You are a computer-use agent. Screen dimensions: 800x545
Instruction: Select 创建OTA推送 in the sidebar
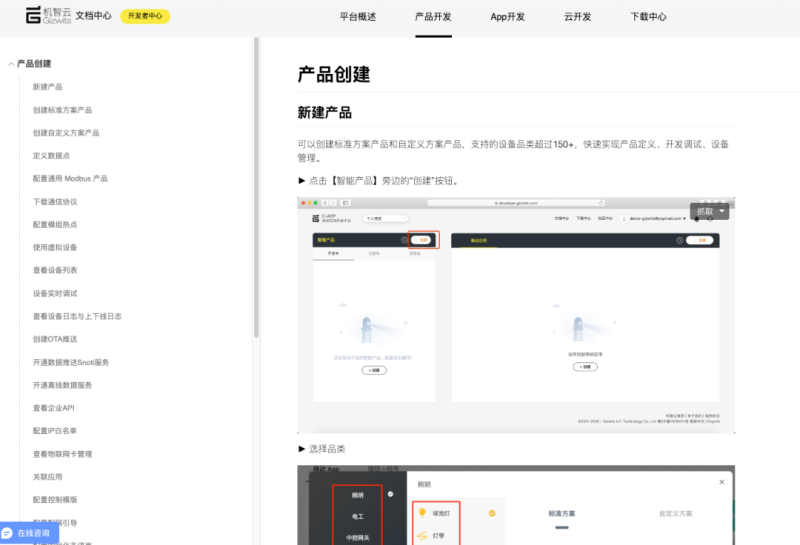pos(54,339)
